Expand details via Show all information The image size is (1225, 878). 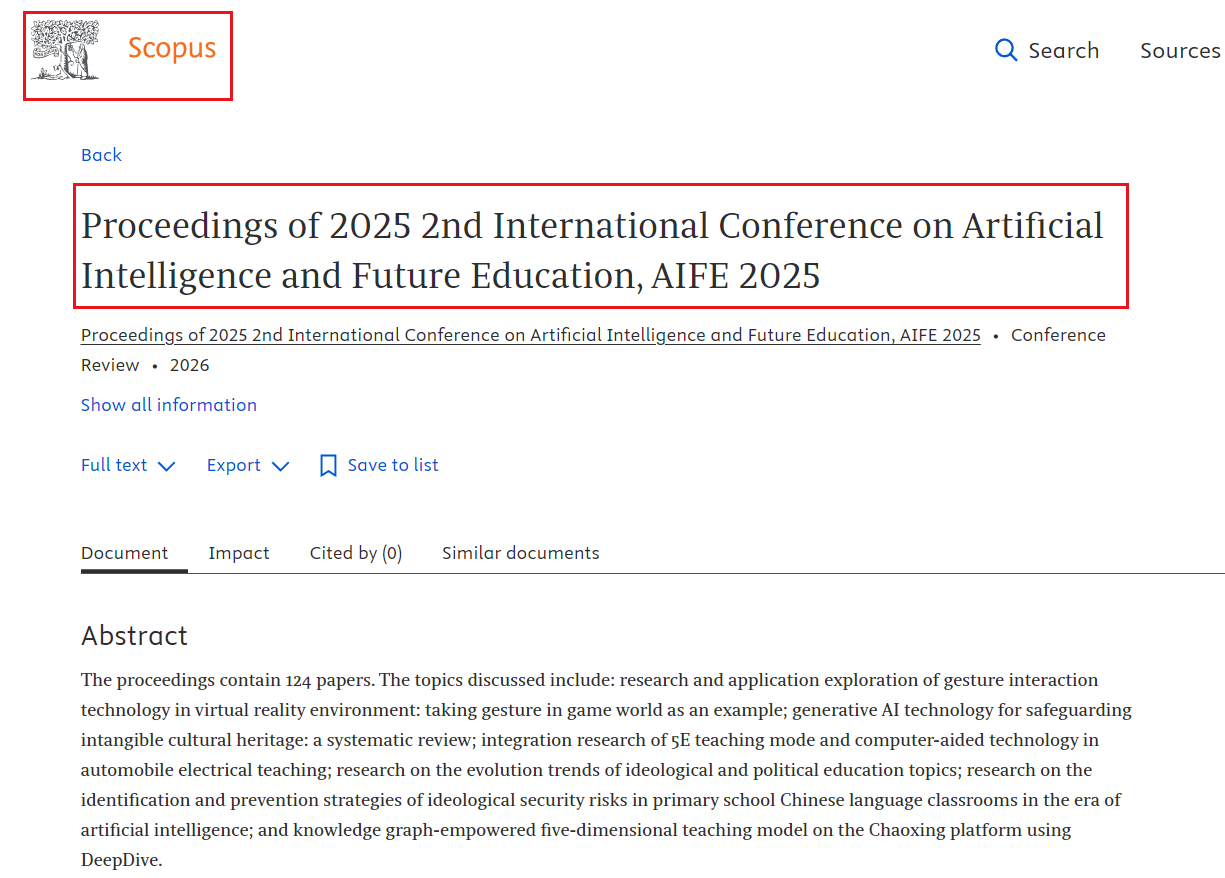click(168, 404)
